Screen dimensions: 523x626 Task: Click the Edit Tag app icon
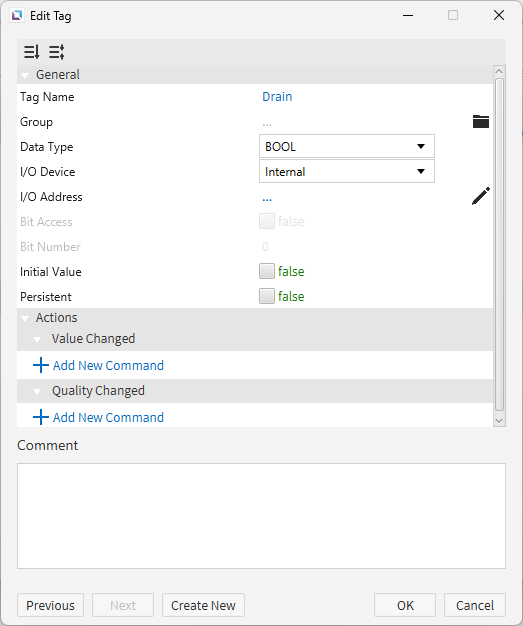(17, 16)
